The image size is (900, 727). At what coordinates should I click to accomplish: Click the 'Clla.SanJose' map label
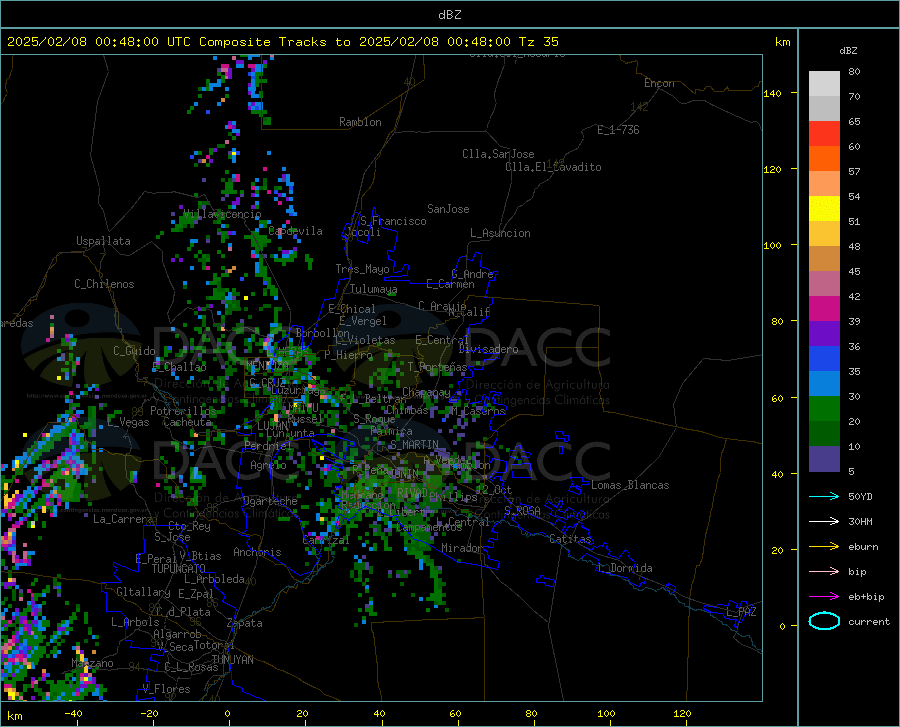pos(498,154)
